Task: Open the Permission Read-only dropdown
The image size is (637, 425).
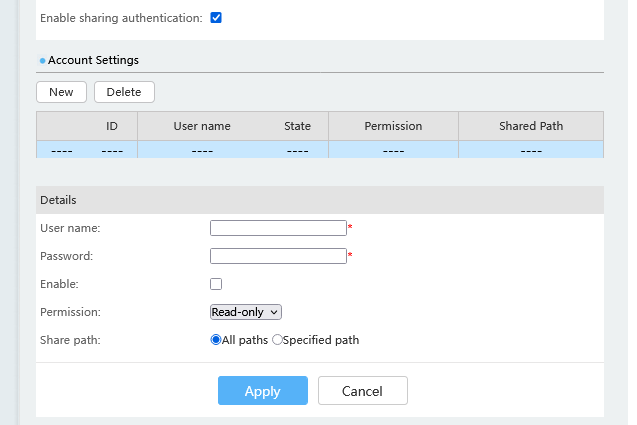Action: [x=246, y=312]
